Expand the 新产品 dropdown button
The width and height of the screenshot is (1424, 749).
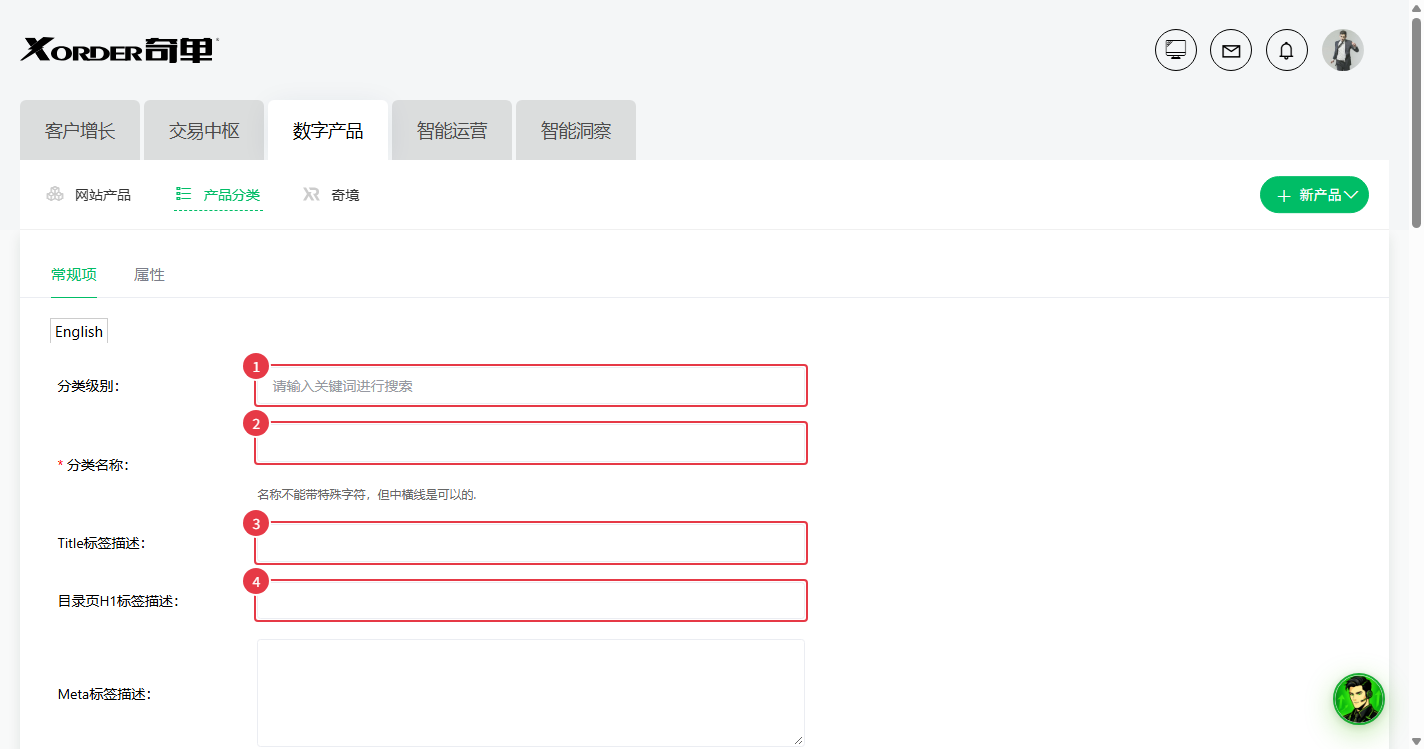(1314, 195)
